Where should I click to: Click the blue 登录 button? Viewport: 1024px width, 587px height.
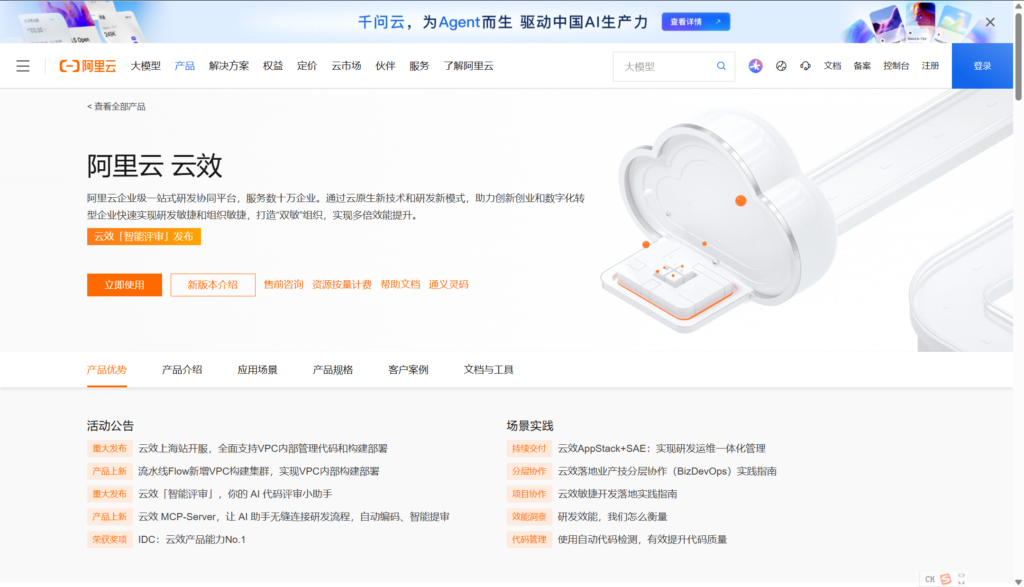click(x=982, y=66)
